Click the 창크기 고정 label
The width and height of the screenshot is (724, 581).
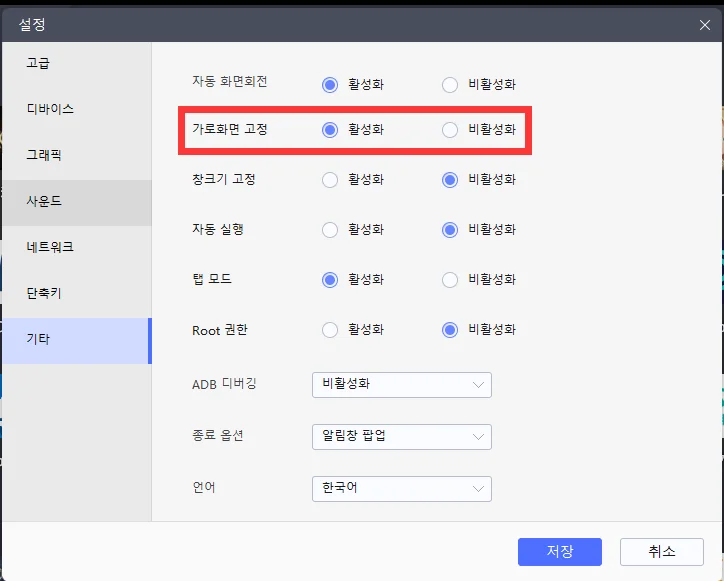tap(223, 179)
